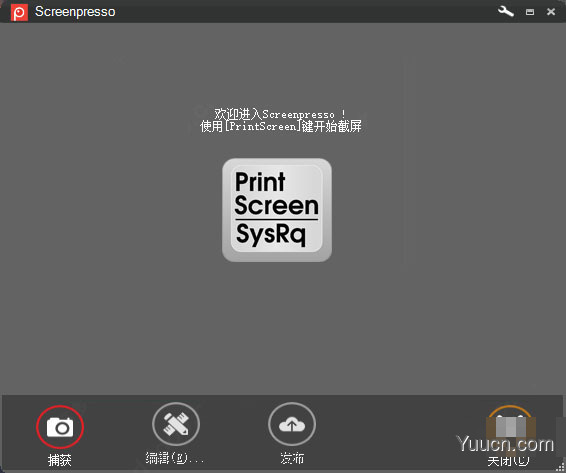Click the 发布 label under cloud icon
Image resolution: width=566 pixels, height=473 pixels.
[292, 458]
